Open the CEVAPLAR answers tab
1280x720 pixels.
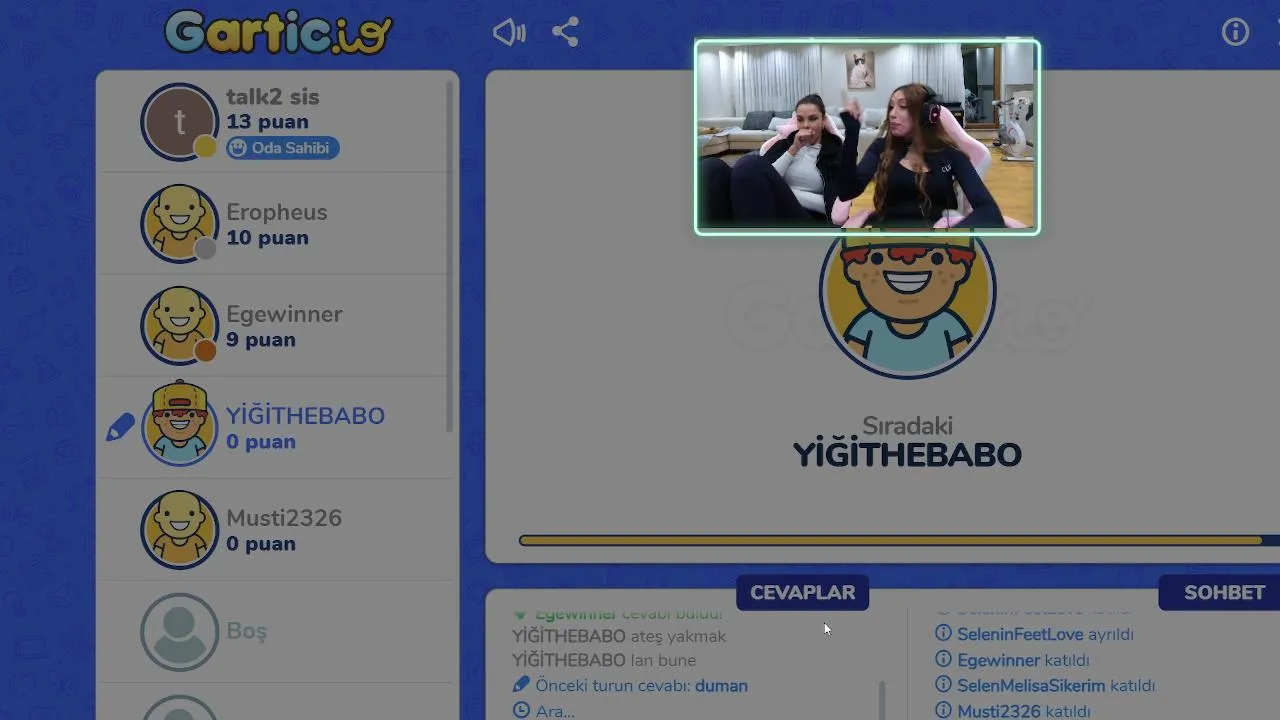click(802, 592)
